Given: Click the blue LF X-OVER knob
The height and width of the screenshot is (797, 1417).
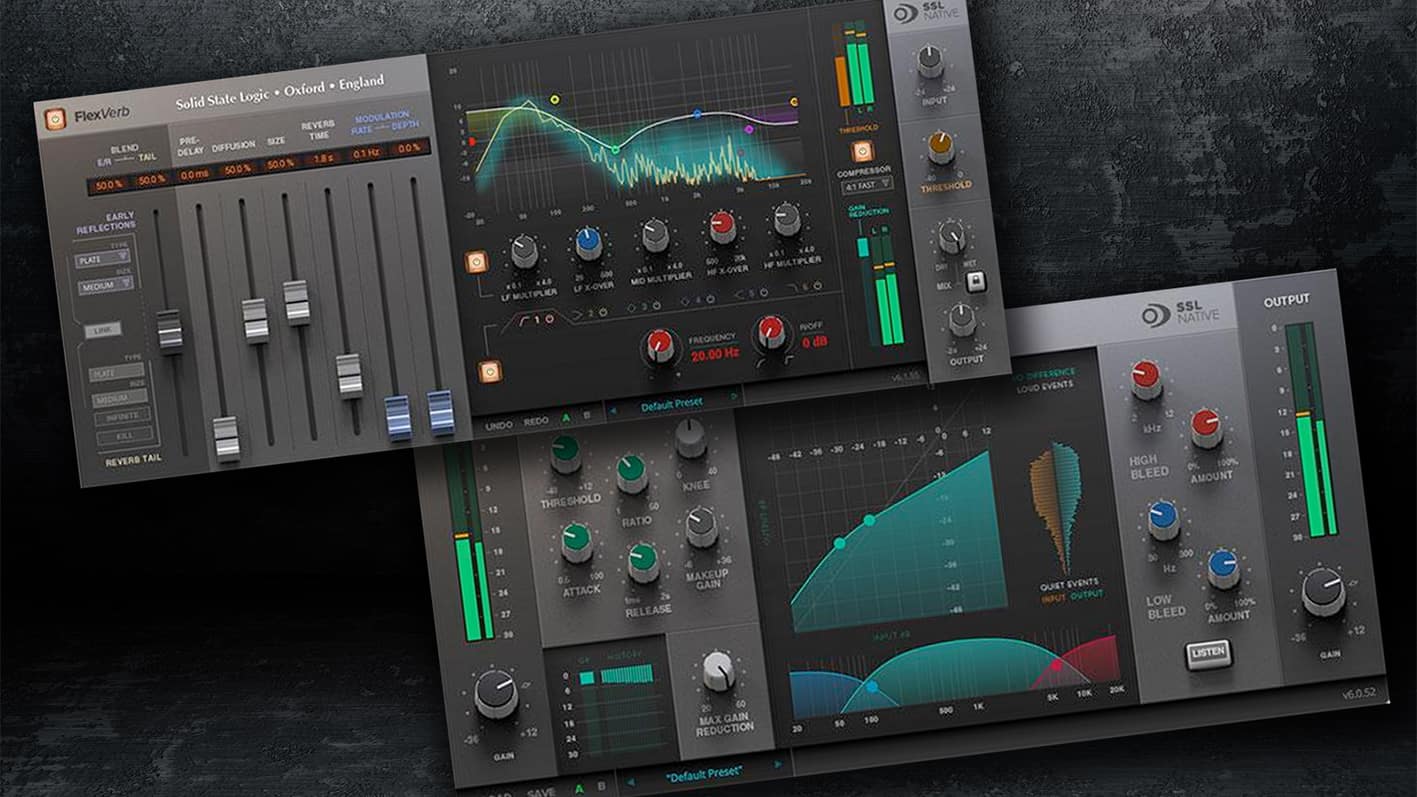Looking at the screenshot, I should (588, 241).
